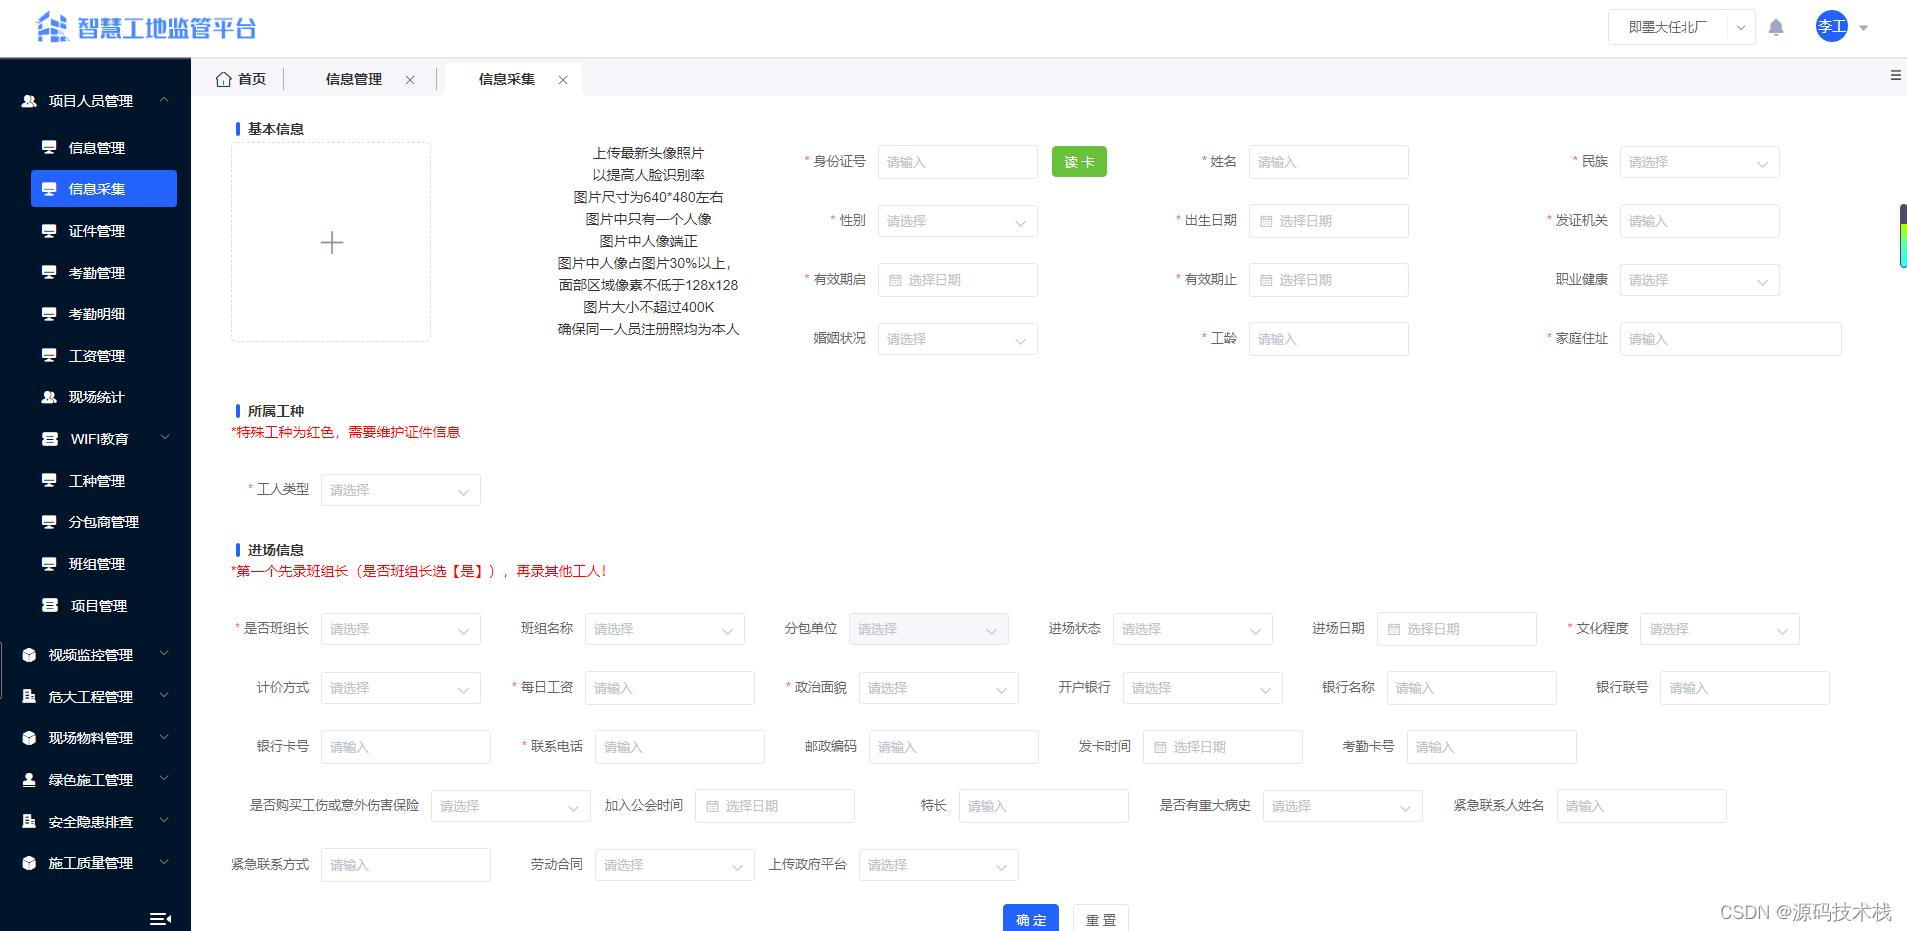Focus the 家庭住址 input field

tap(1731, 339)
